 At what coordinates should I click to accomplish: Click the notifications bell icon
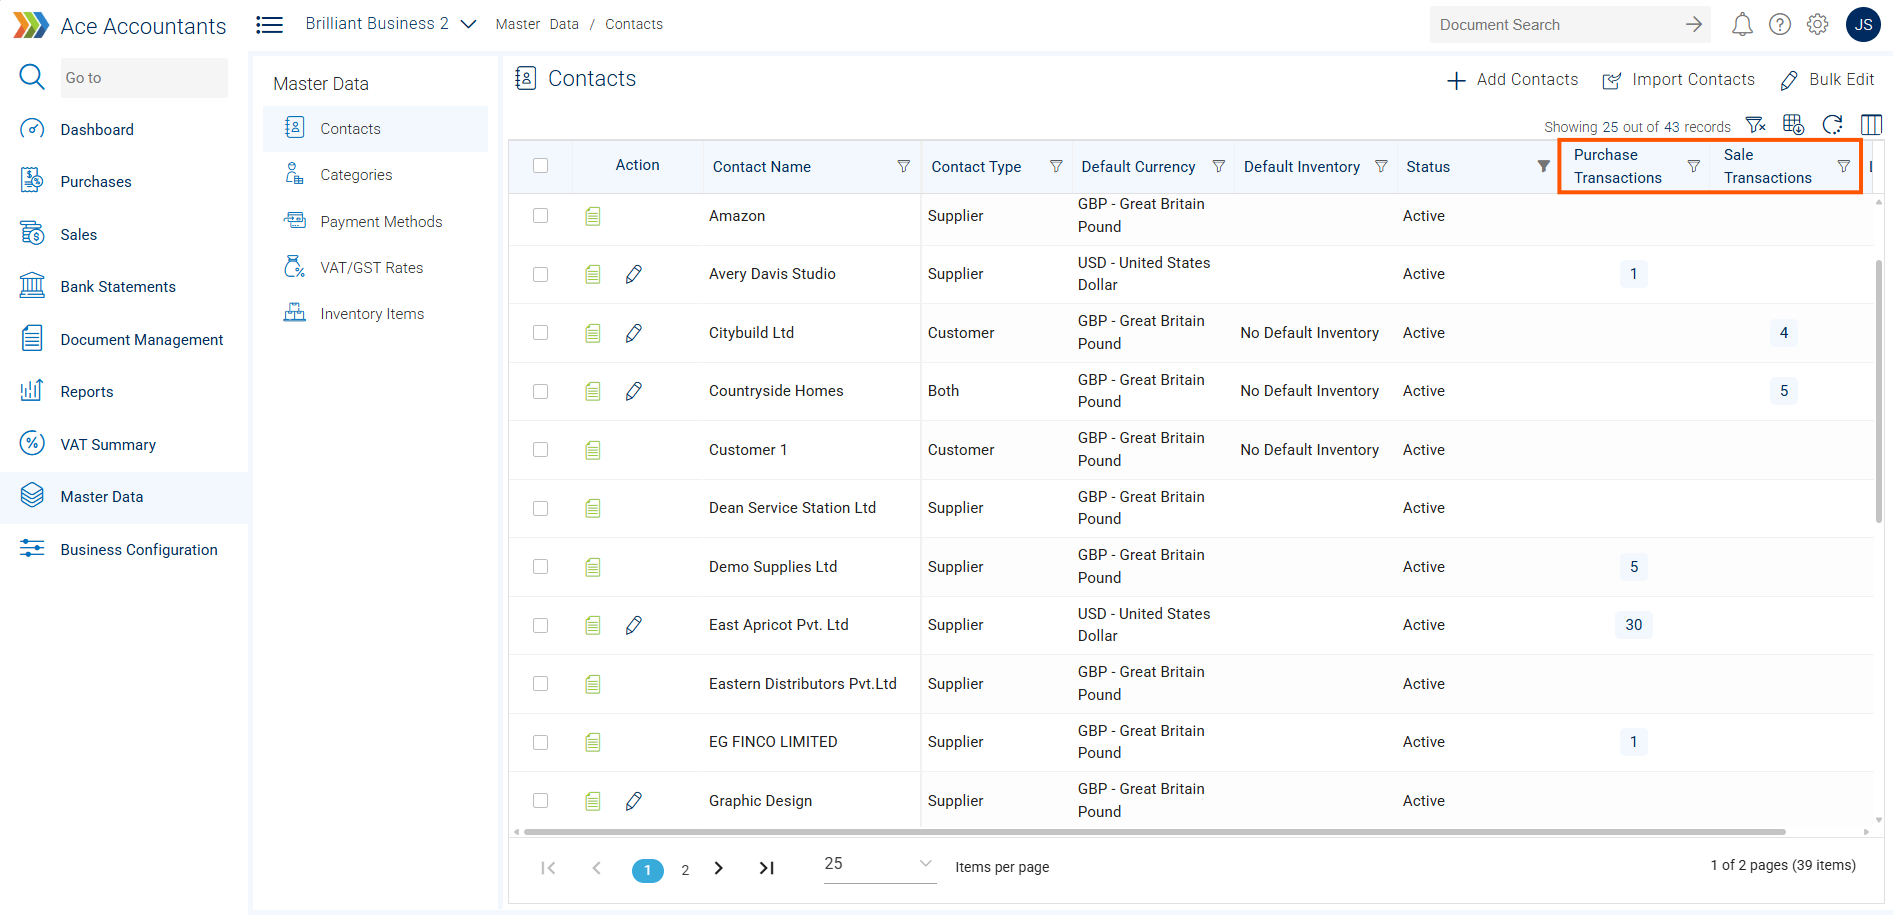(1742, 25)
